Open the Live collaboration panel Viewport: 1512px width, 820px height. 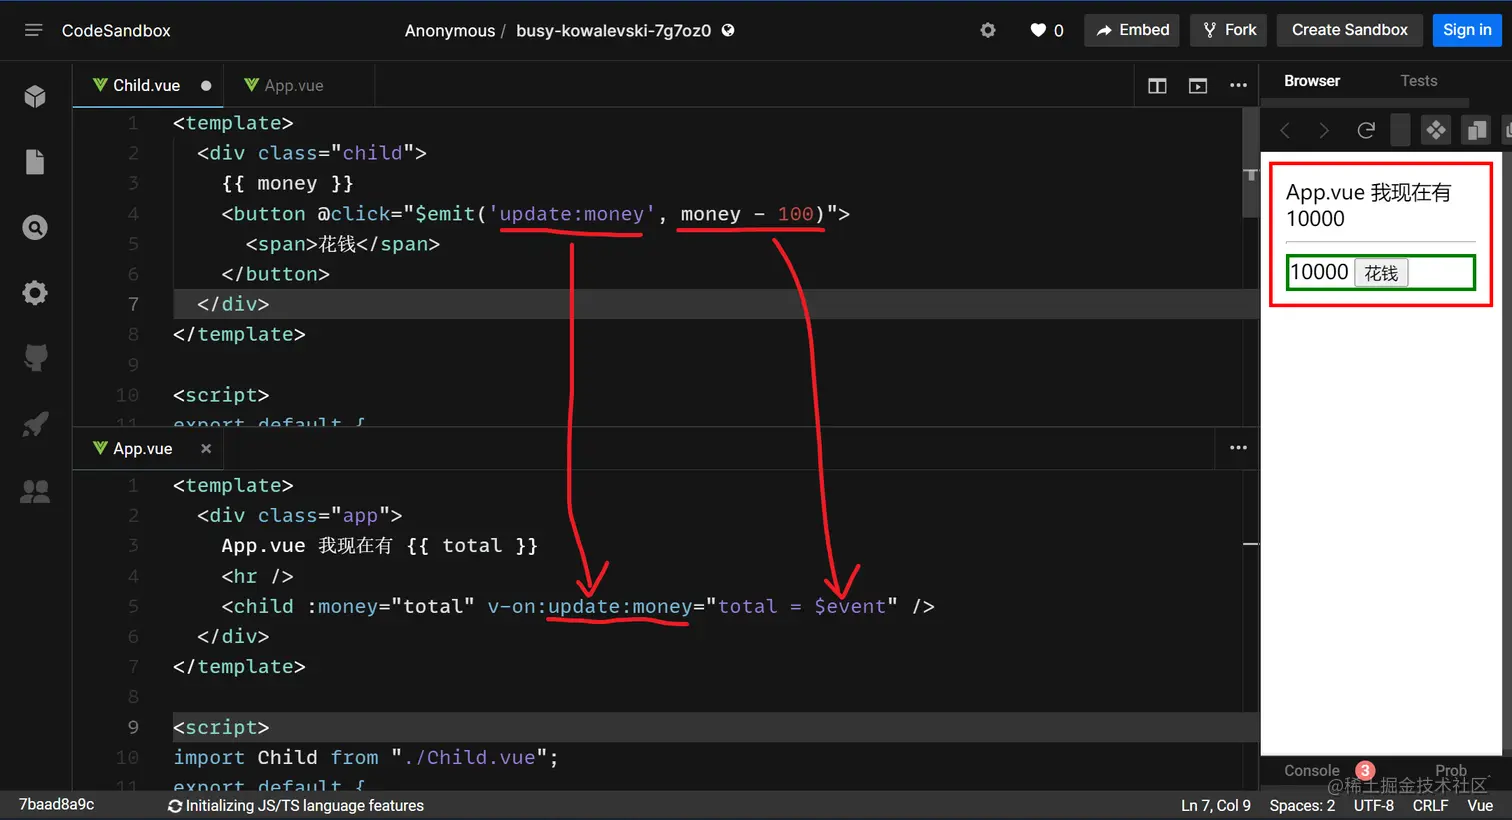[x=35, y=490]
